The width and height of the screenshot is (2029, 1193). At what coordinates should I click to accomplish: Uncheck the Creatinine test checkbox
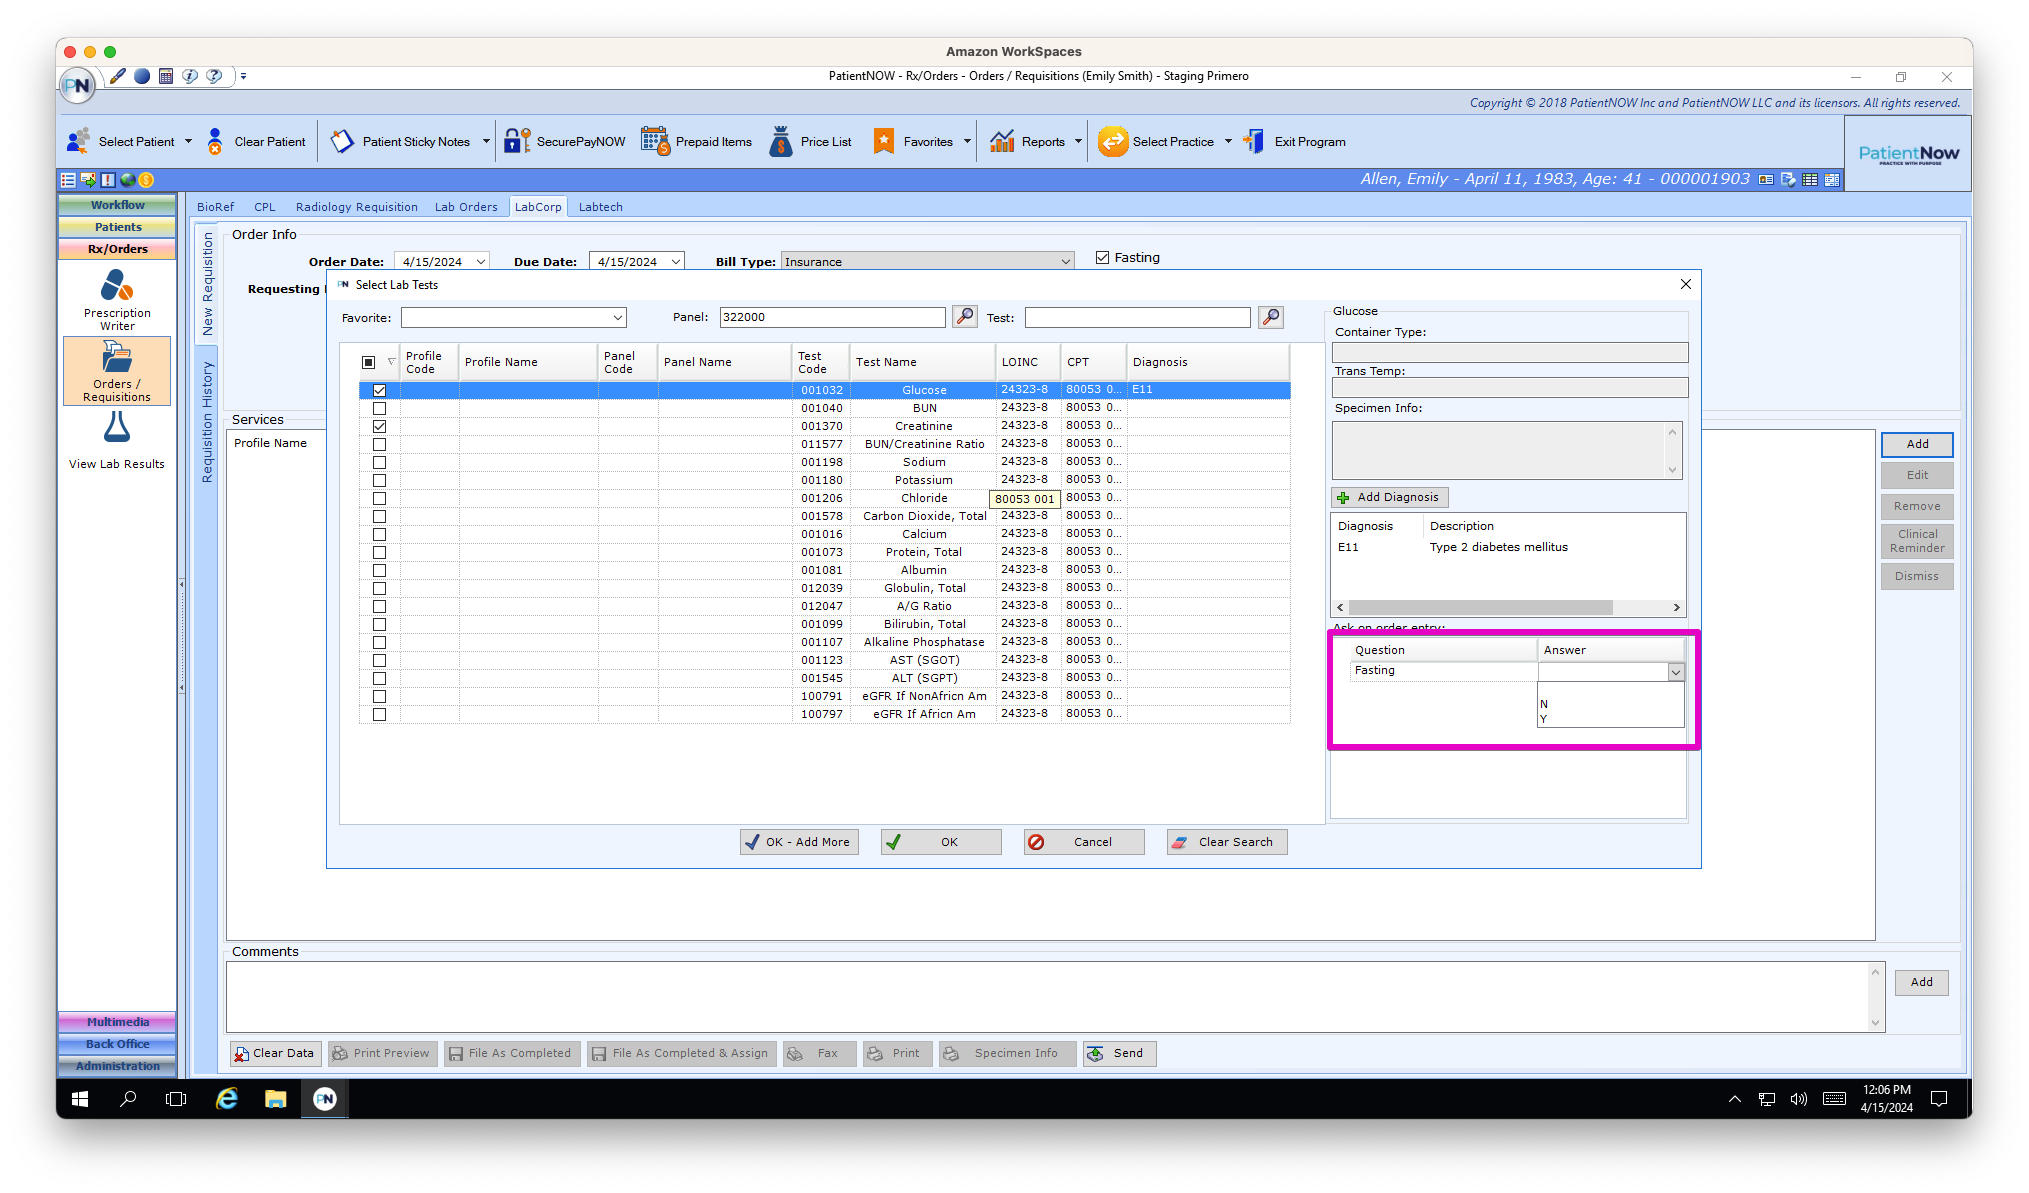(x=379, y=426)
